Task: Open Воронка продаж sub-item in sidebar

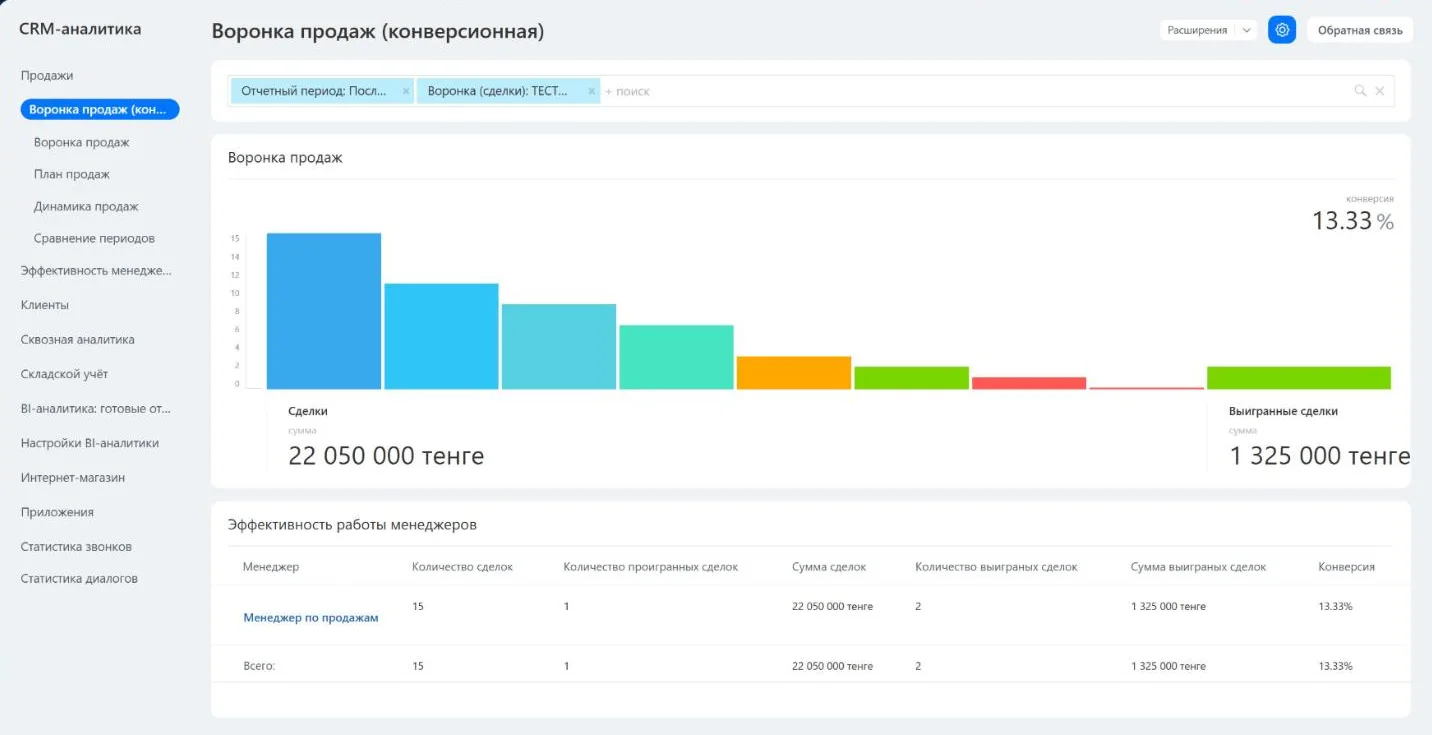Action: [82, 142]
